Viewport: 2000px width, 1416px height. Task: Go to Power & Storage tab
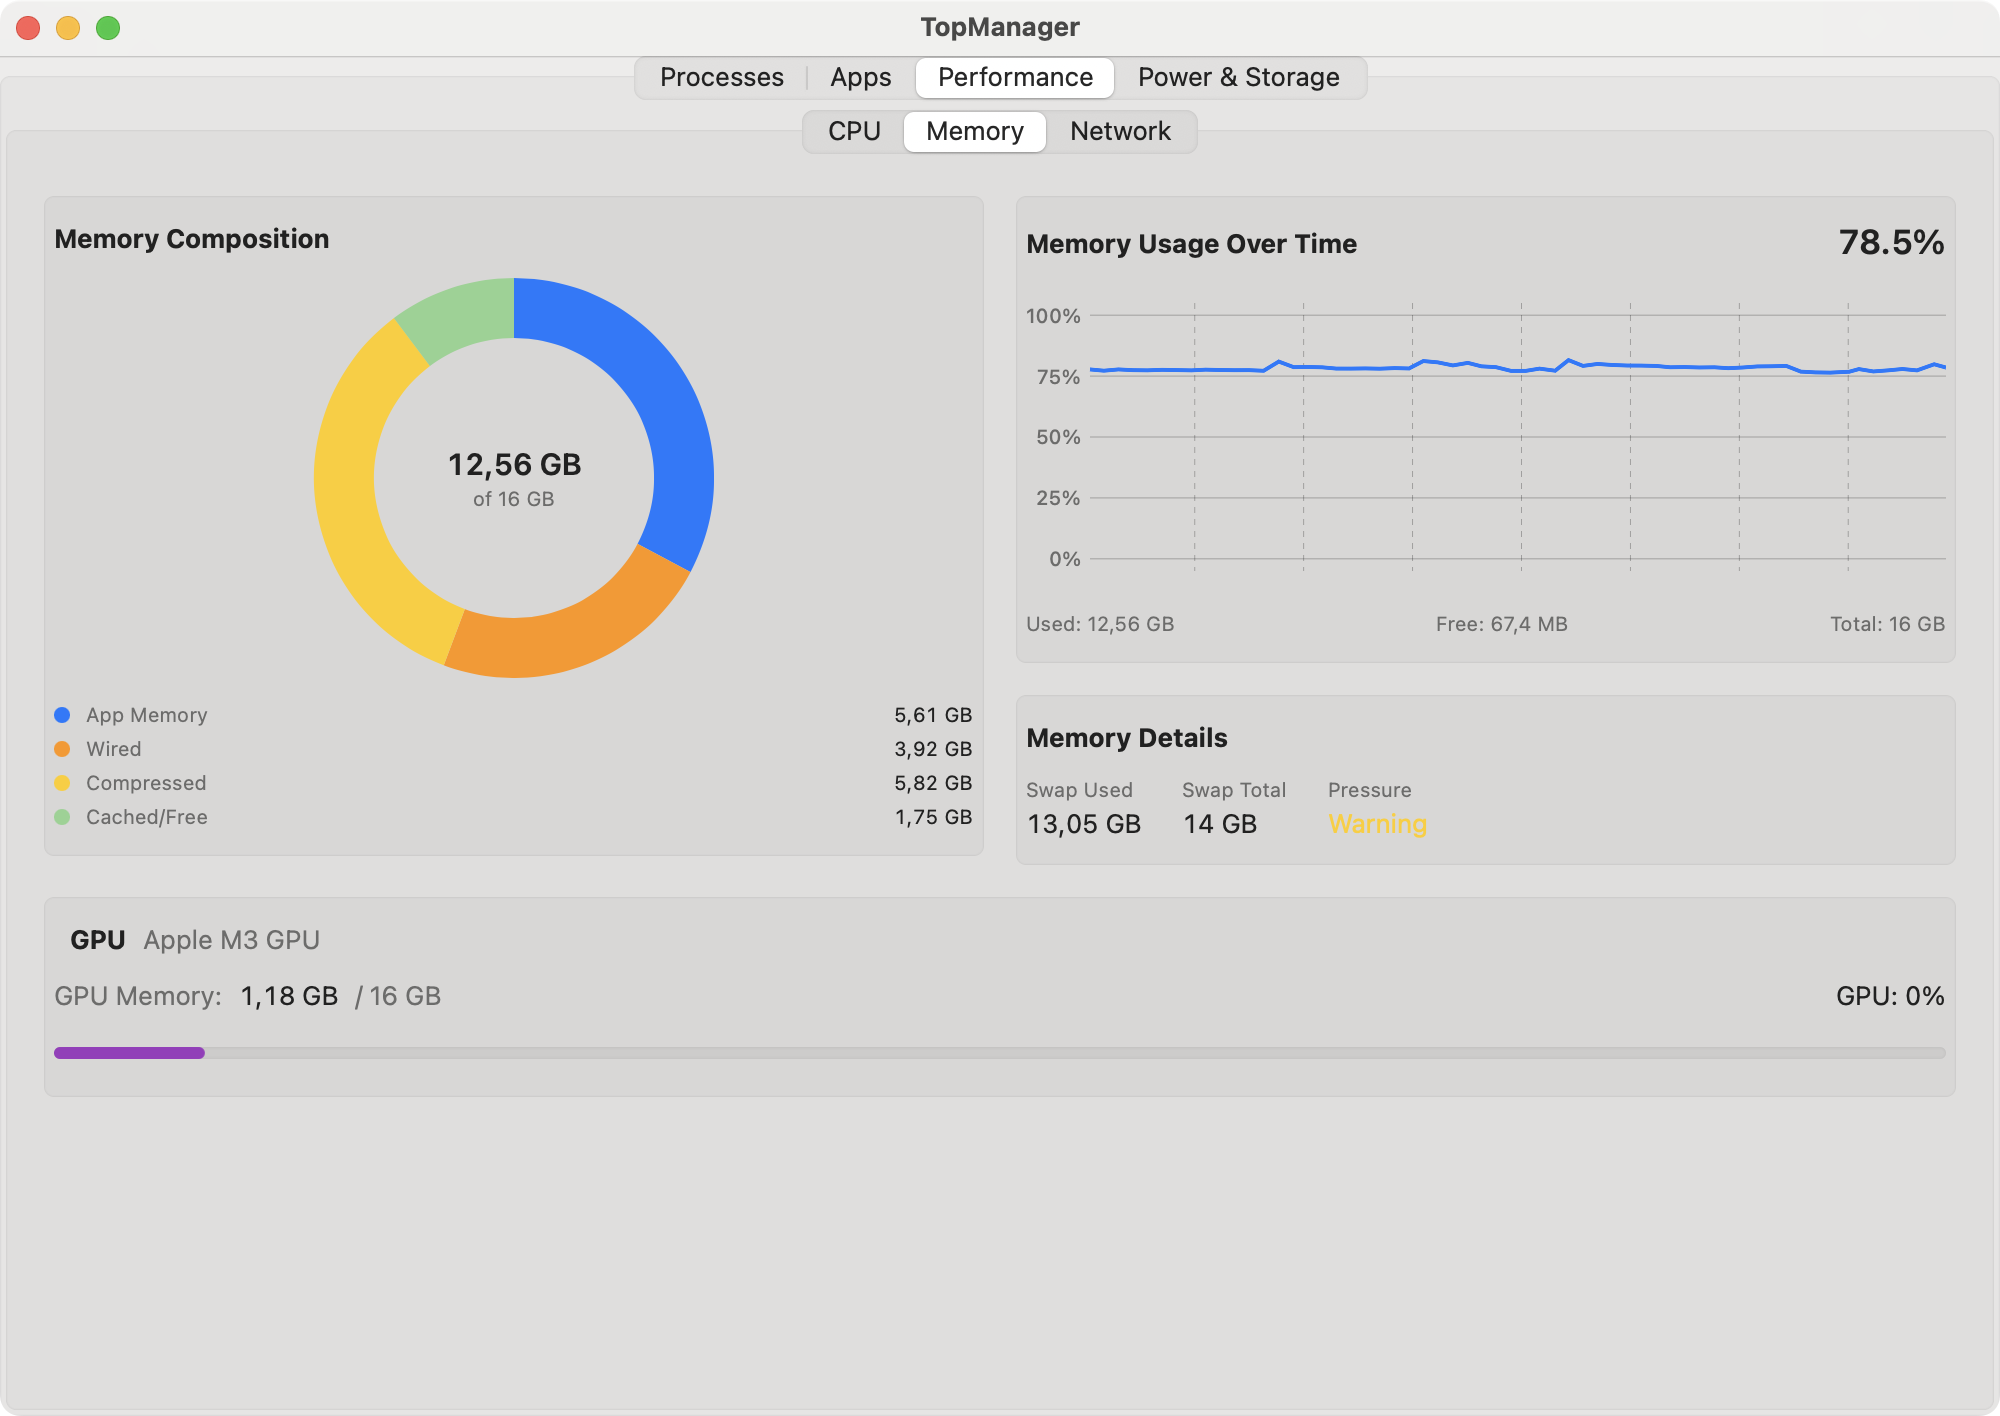point(1238,77)
